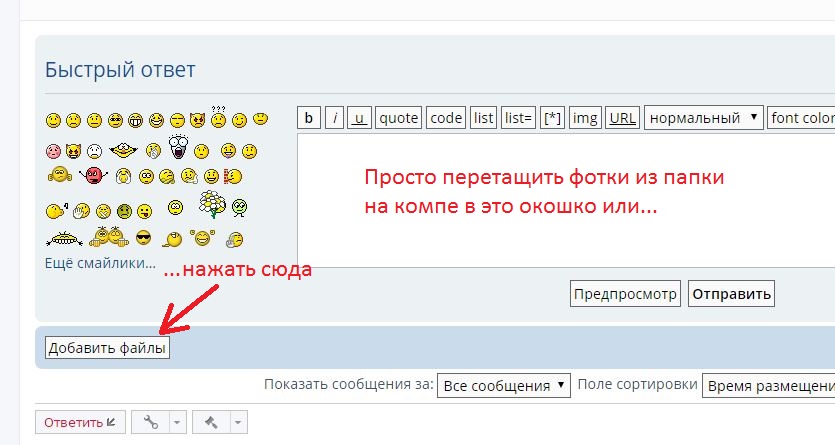
Task: Insert the wide stretched yellow smiley
Action: pyautogui.click(x=123, y=150)
